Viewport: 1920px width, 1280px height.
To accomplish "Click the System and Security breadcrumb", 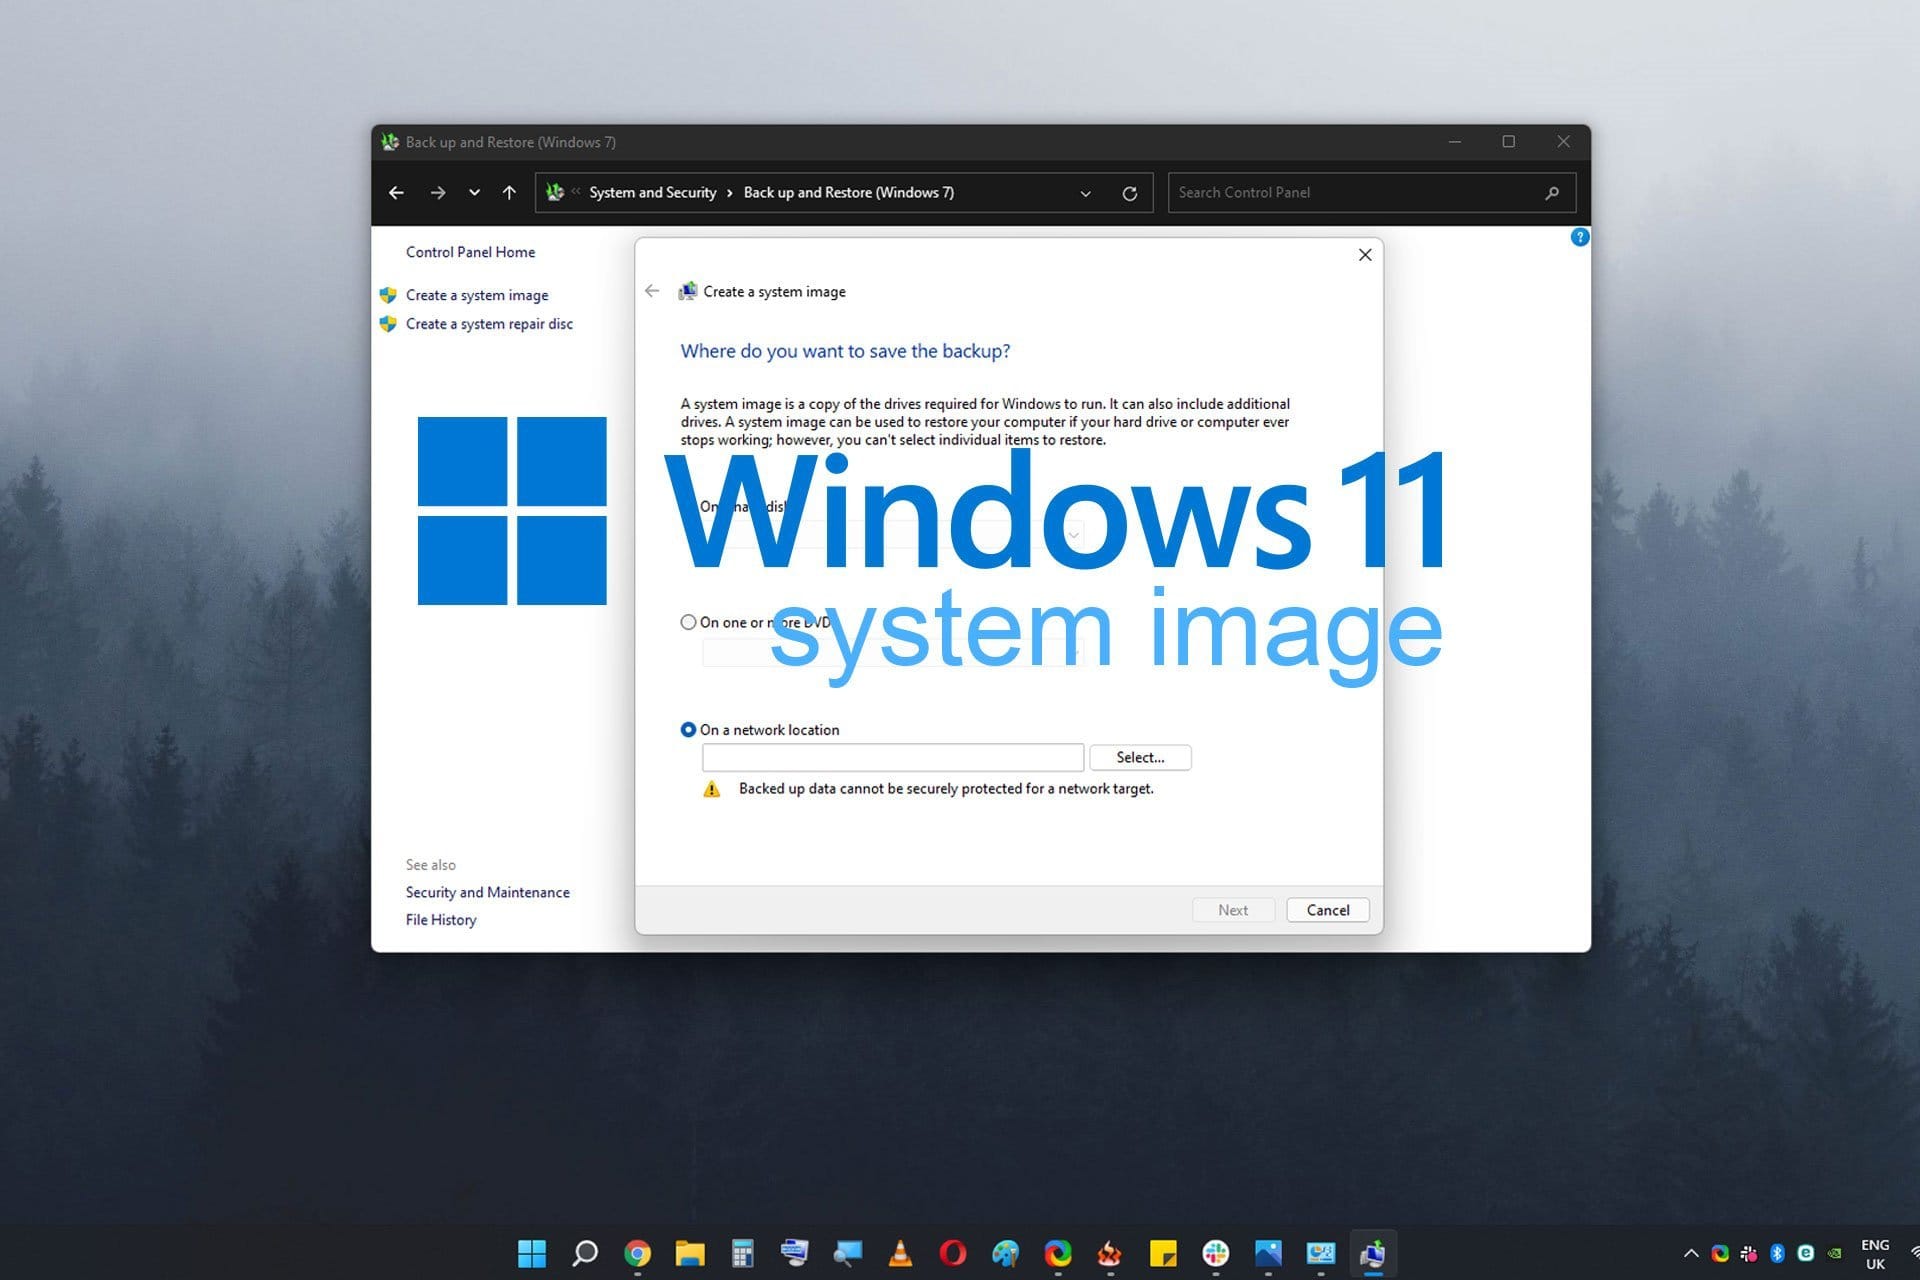I will (653, 193).
